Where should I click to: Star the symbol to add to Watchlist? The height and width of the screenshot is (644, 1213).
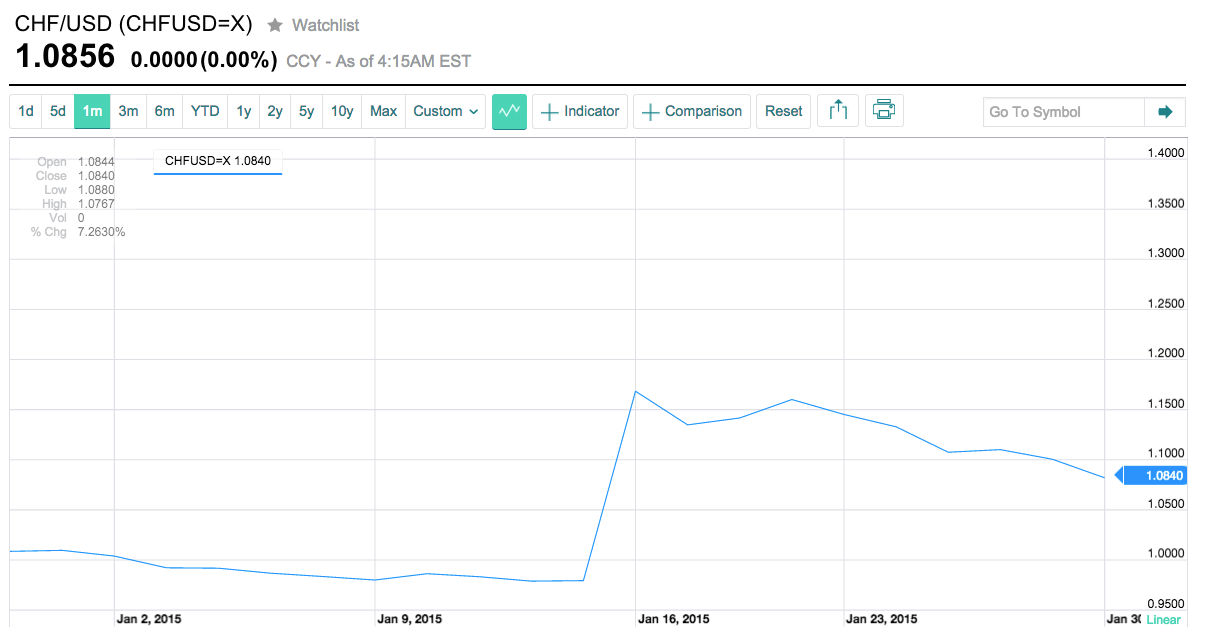click(x=275, y=25)
